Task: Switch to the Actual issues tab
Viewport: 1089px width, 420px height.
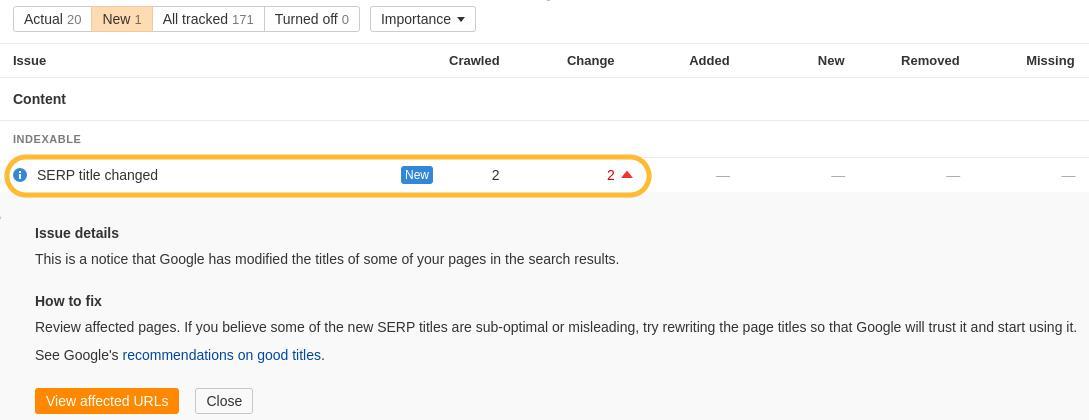Action: click(x=52, y=19)
